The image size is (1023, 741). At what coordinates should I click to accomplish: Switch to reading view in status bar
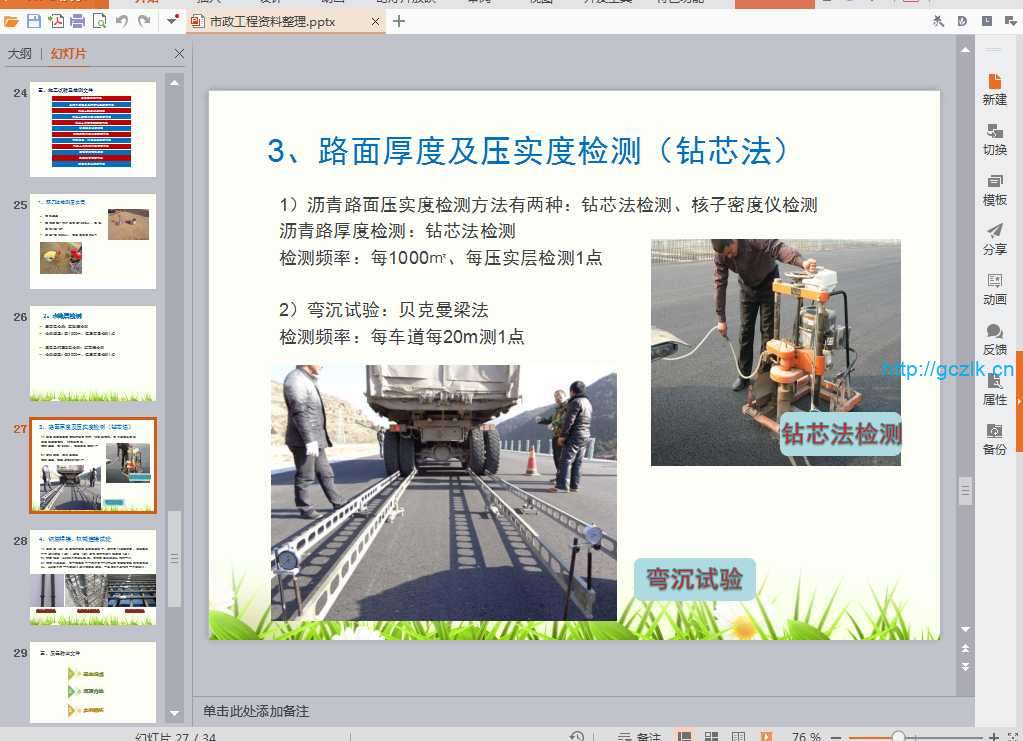point(738,737)
